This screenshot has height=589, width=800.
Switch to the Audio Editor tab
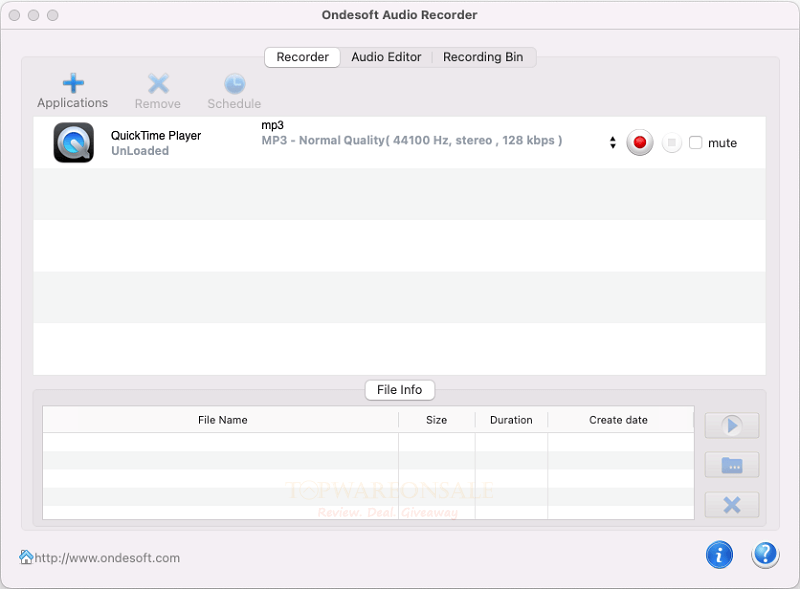386,57
